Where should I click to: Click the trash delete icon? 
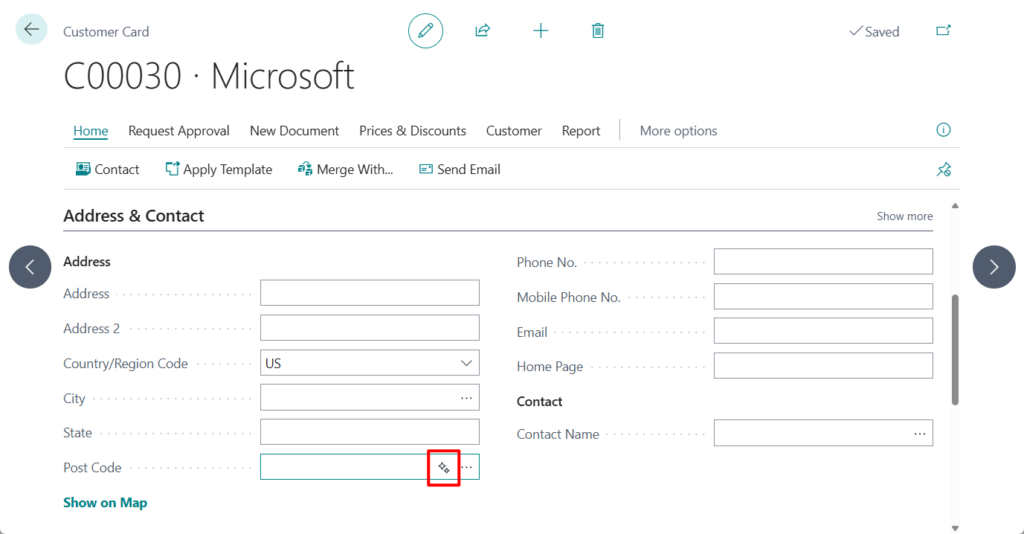(x=598, y=31)
